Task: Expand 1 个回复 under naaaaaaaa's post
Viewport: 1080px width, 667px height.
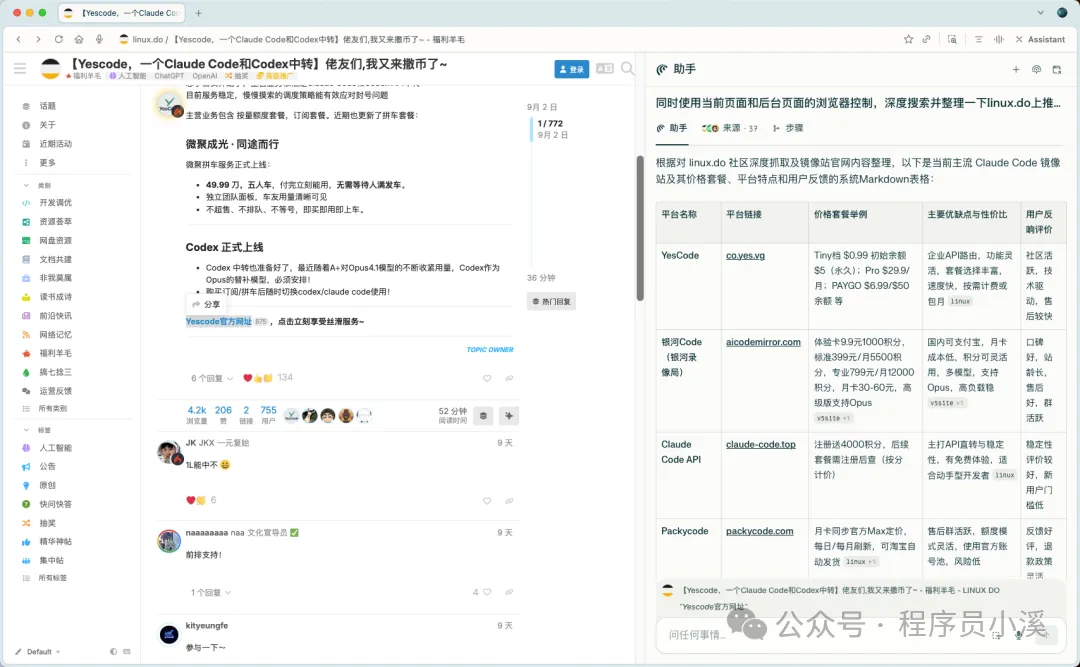Action: (x=211, y=593)
